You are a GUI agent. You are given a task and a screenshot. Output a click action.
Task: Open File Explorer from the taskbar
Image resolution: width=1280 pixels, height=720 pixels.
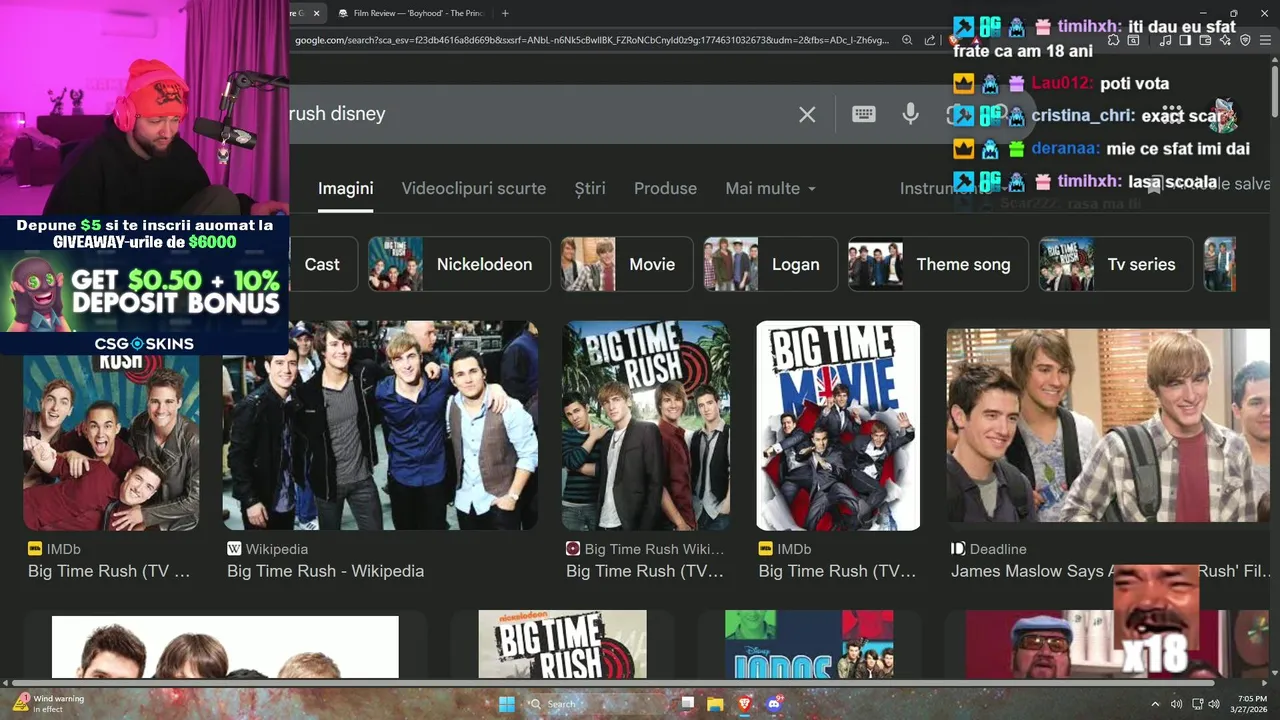click(x=715, y=704)
